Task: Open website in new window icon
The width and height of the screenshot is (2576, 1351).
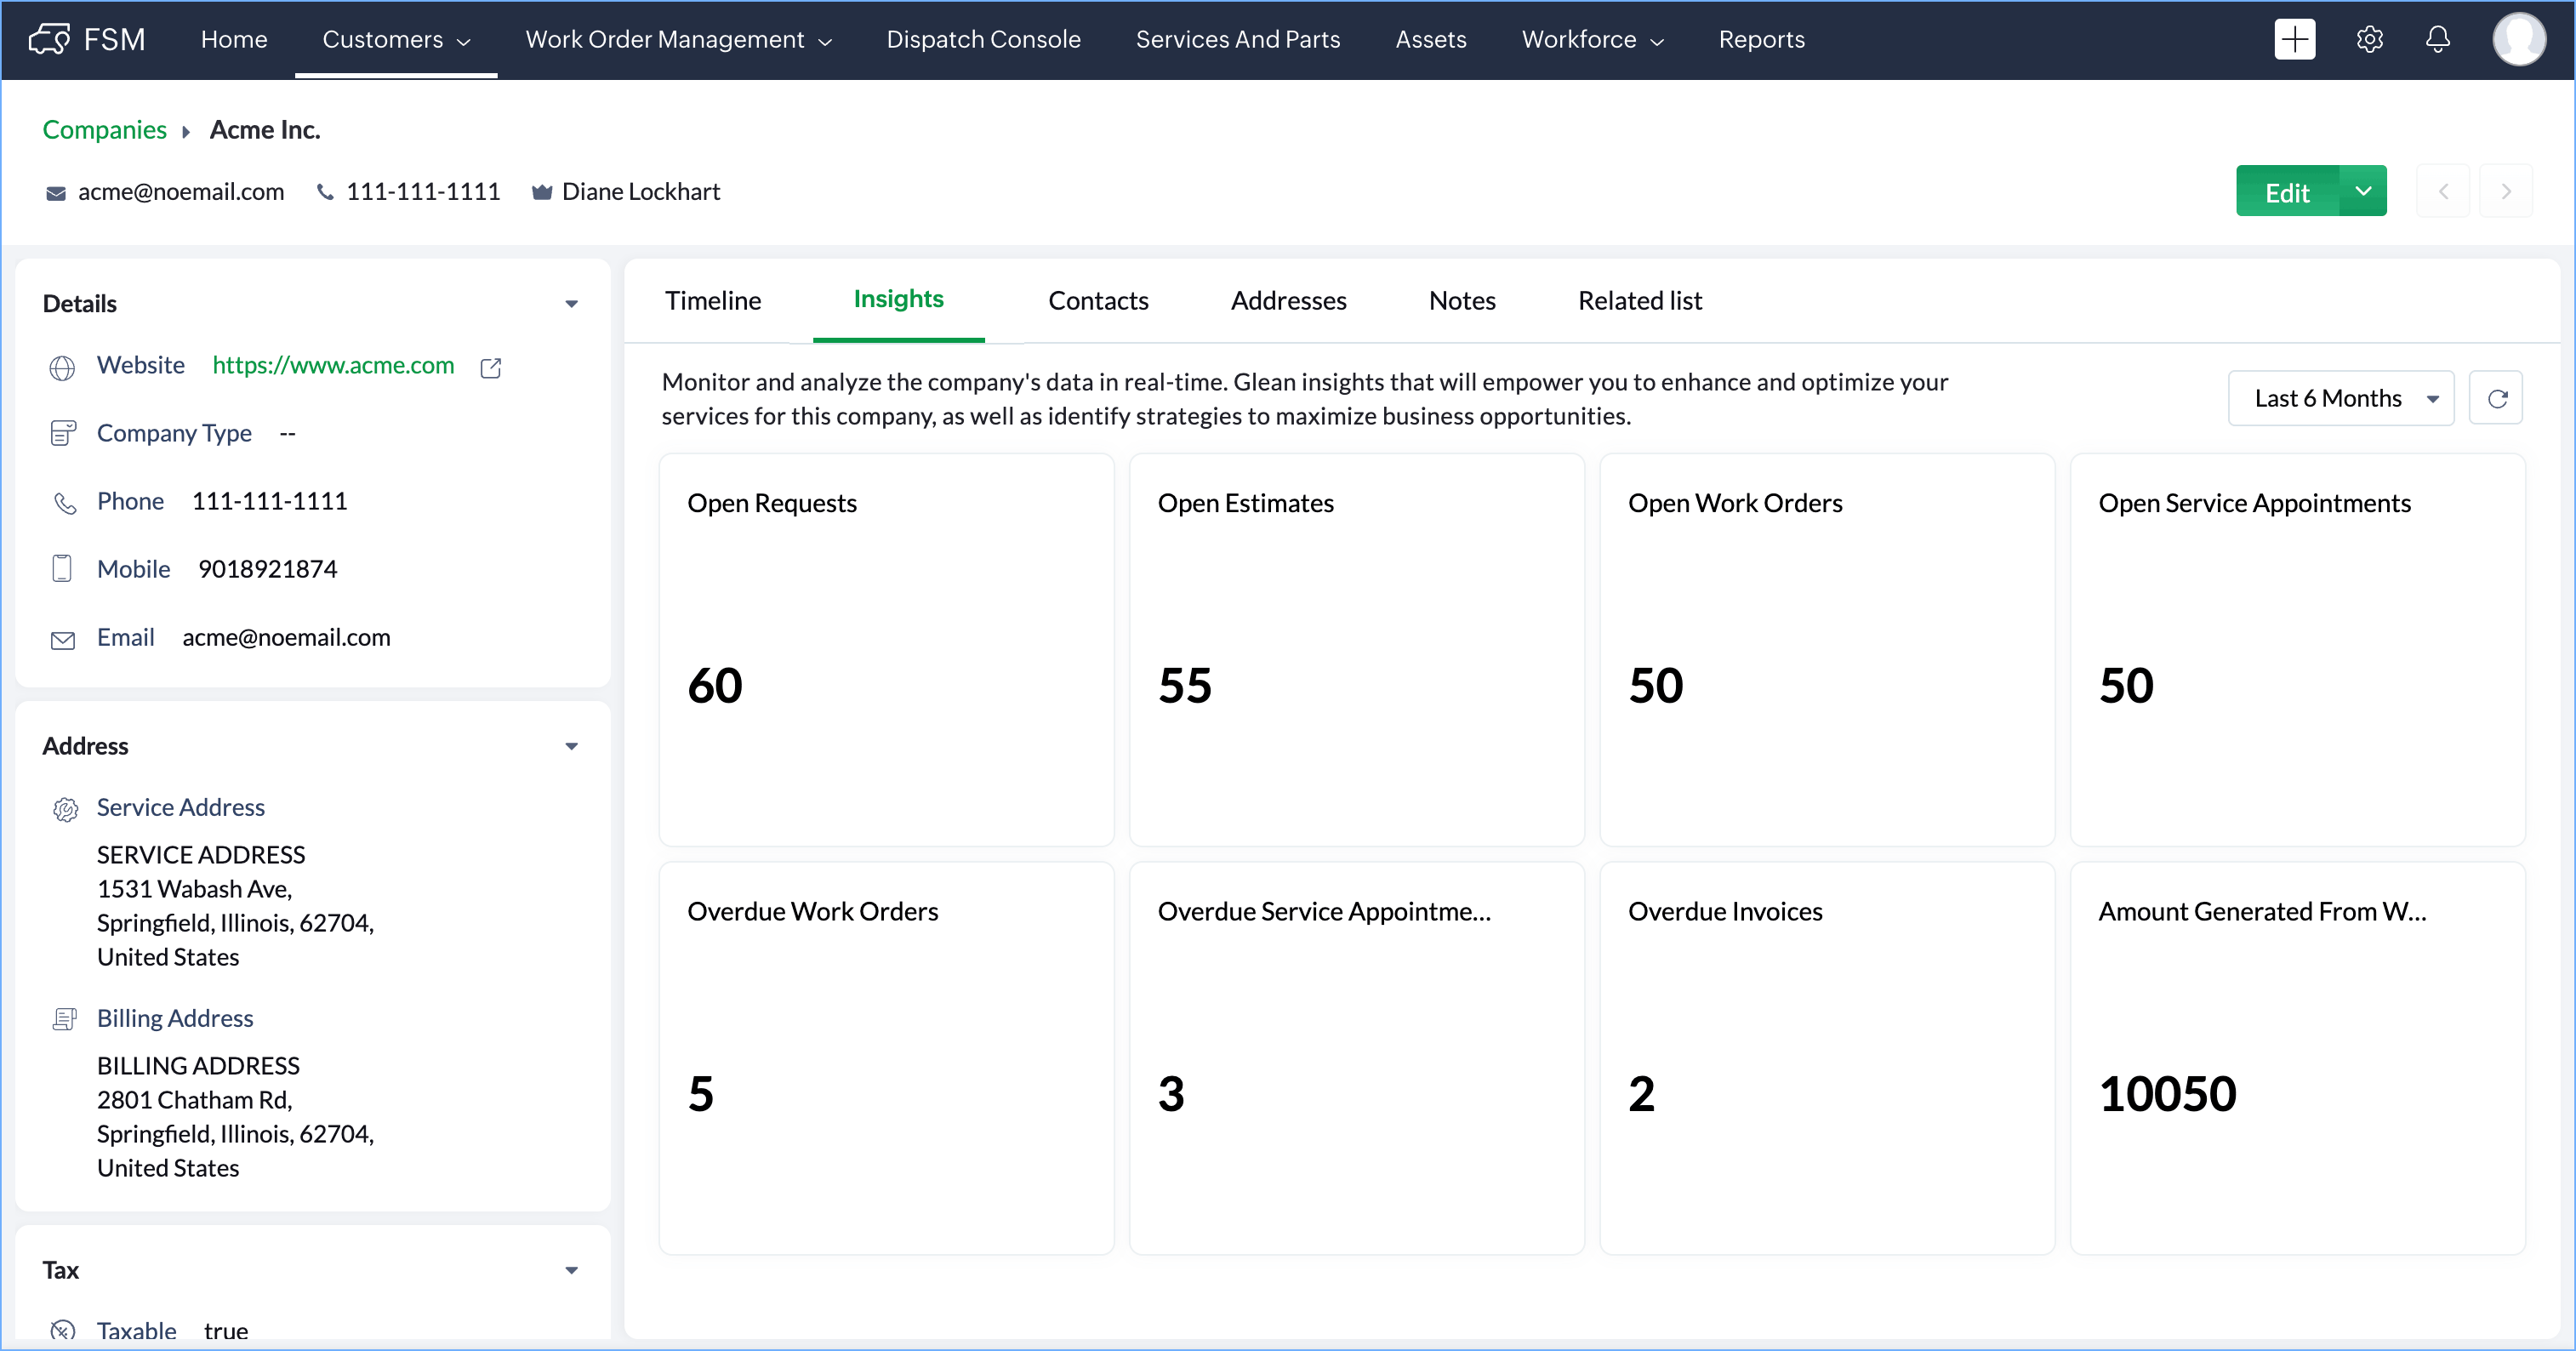Action: pos(490,367)
